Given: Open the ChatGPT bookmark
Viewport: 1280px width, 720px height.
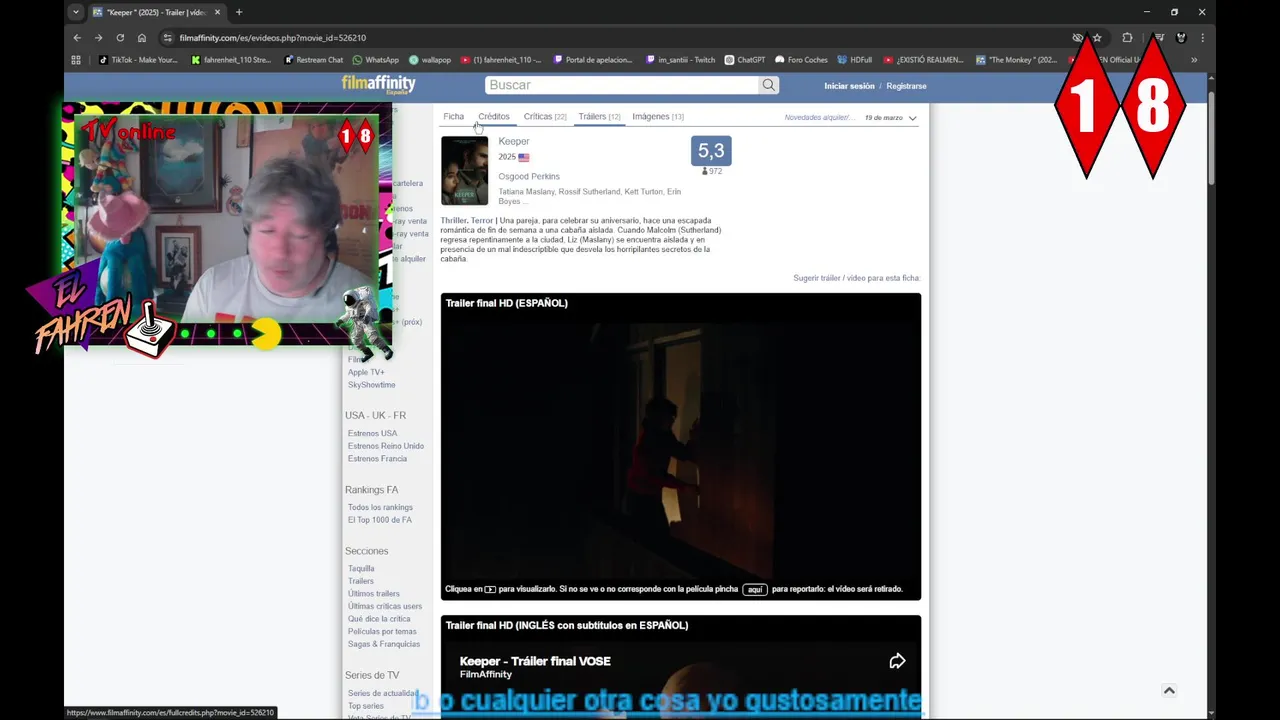Looking at the screenshot, I should pos(745,60).
